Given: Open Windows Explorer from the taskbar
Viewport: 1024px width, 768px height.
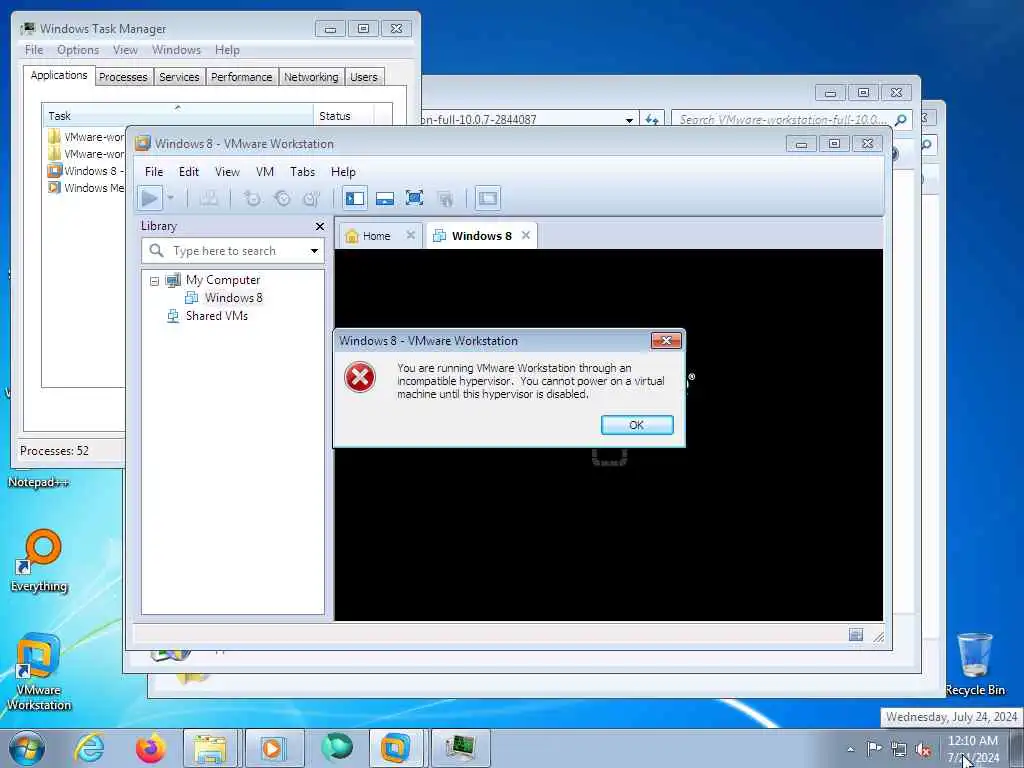Looking at the screenshot, I should [x=210, y=748].
